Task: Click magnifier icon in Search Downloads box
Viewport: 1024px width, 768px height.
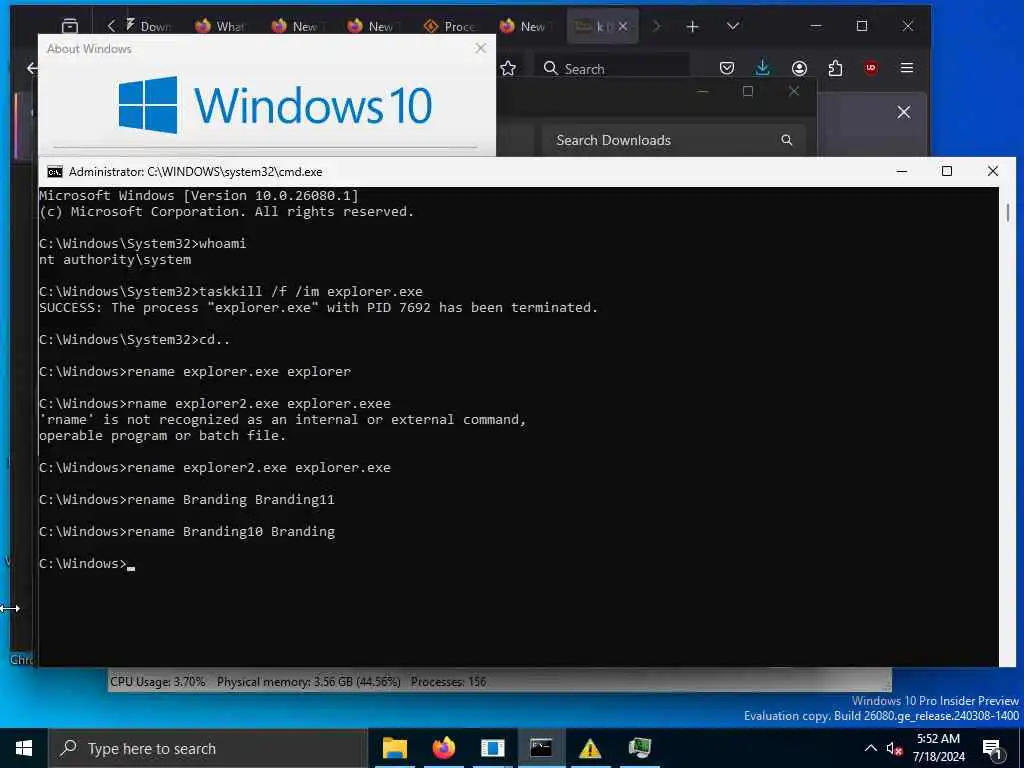Action: click(787, 140)
